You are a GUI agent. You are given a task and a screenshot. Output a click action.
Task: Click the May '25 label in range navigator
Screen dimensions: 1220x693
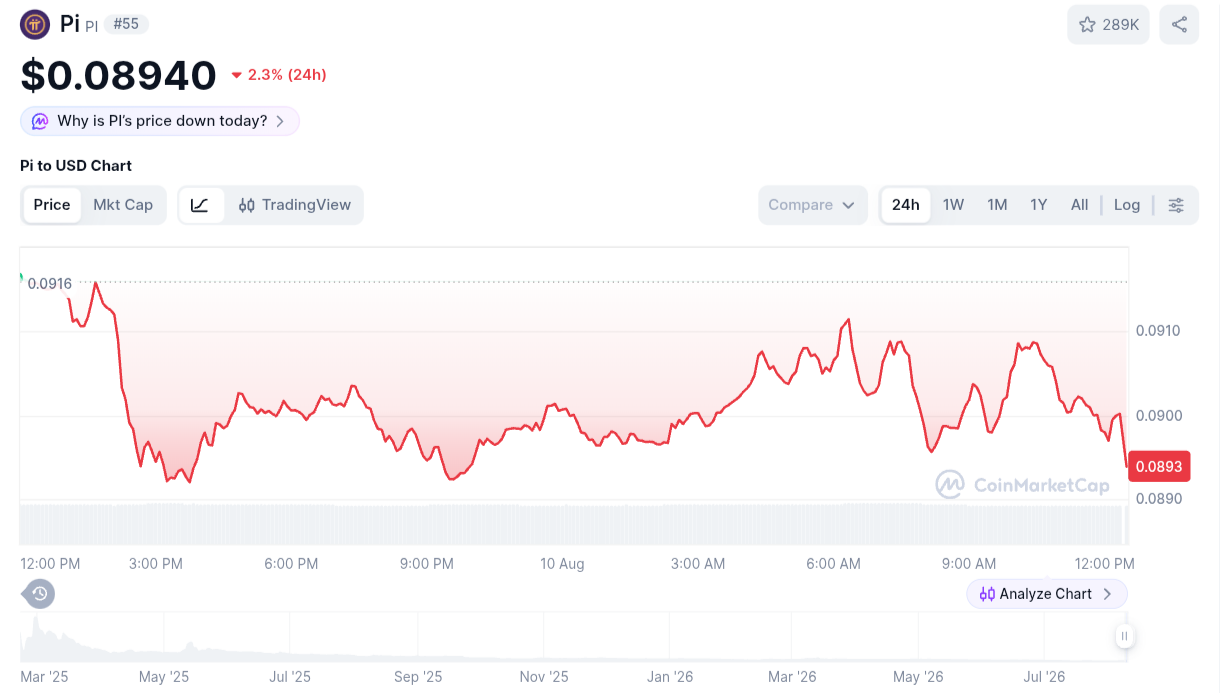point(163,677)
